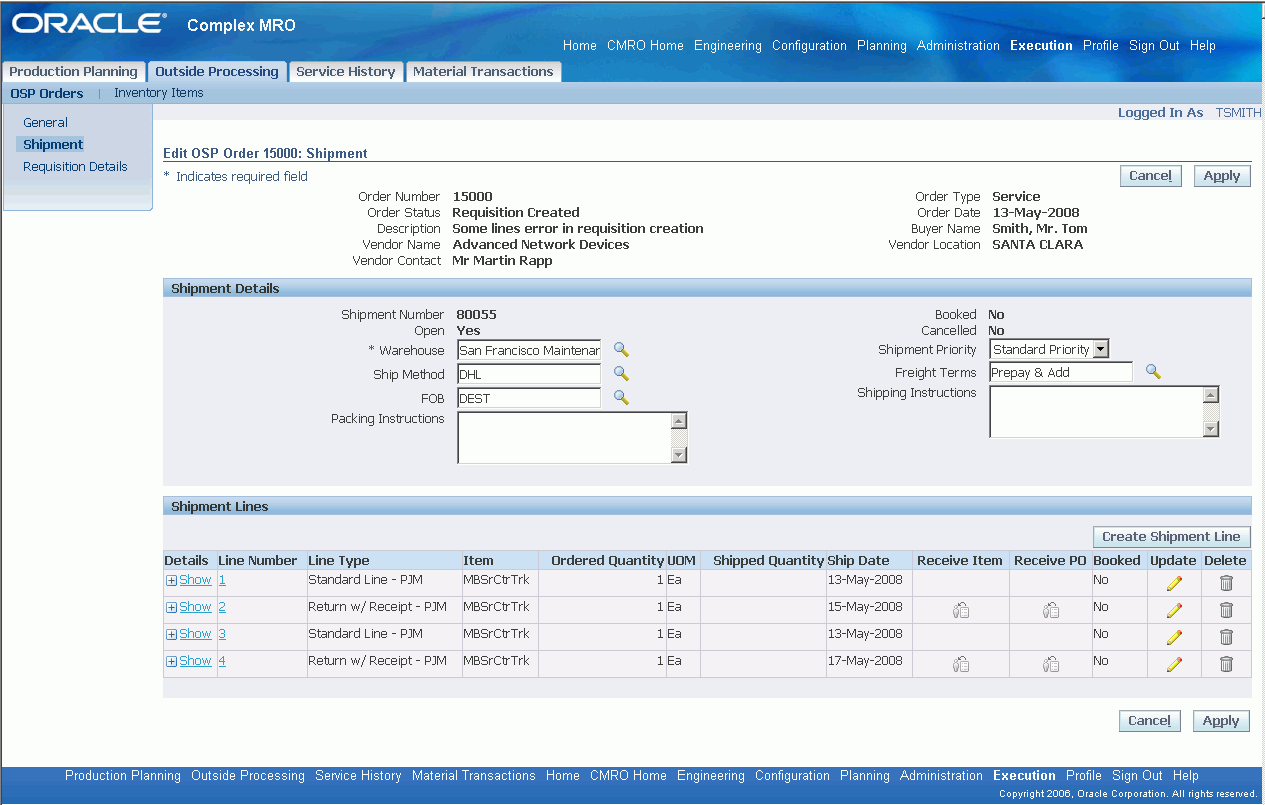Click bottom Cancel button

coord(1150,721)
